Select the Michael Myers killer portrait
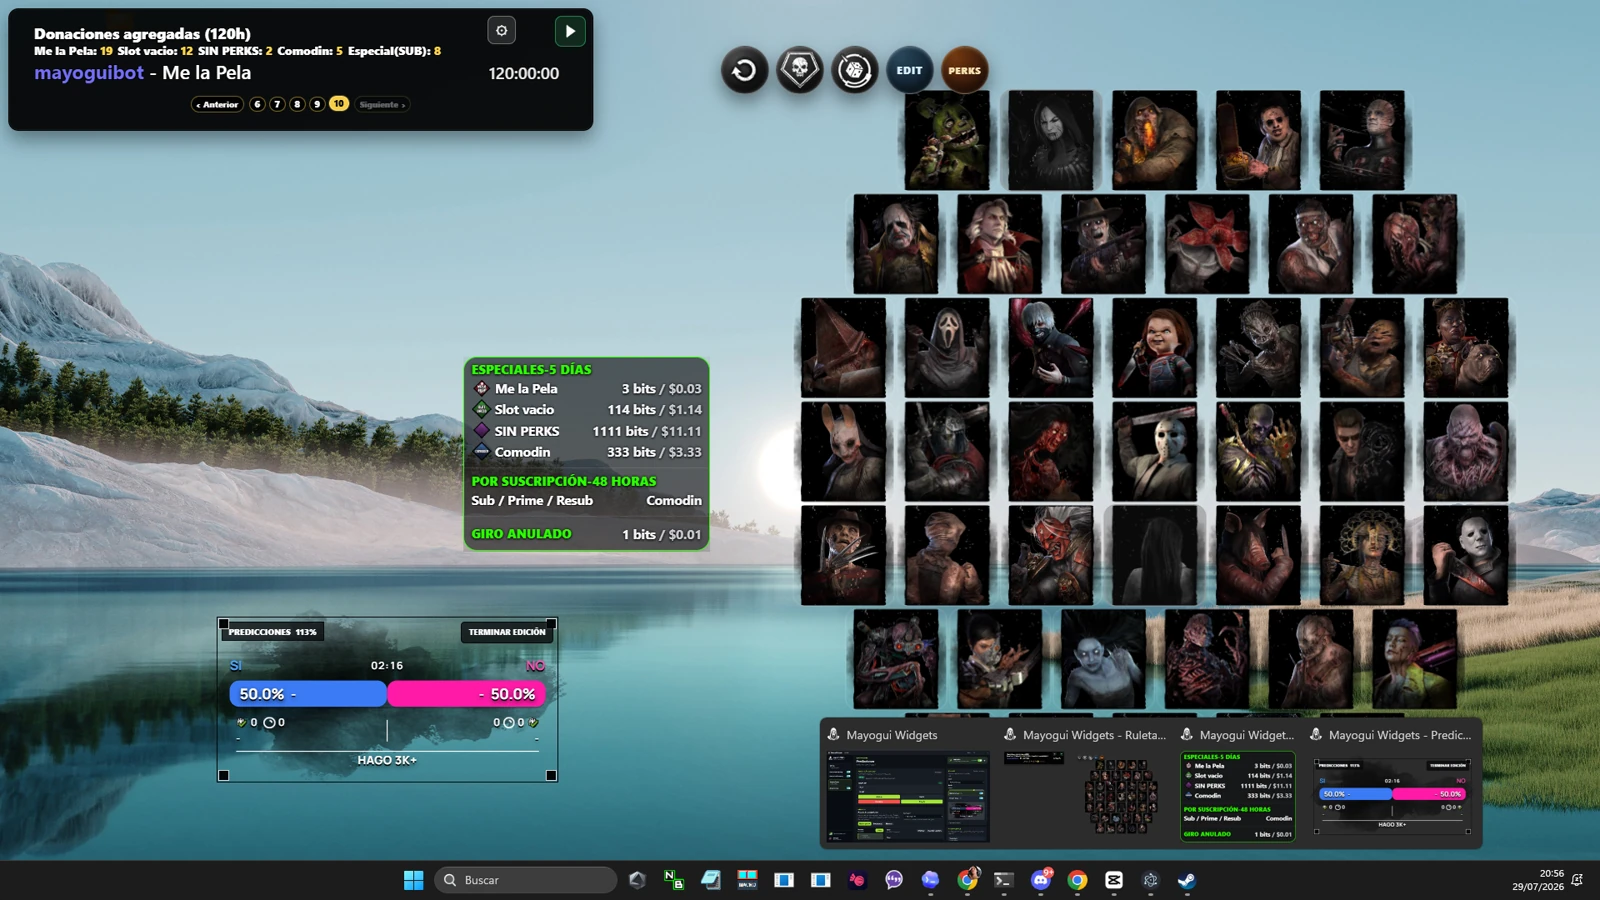The height and width of the screenshot is (900, 1600). click(x=1465, y=555)
